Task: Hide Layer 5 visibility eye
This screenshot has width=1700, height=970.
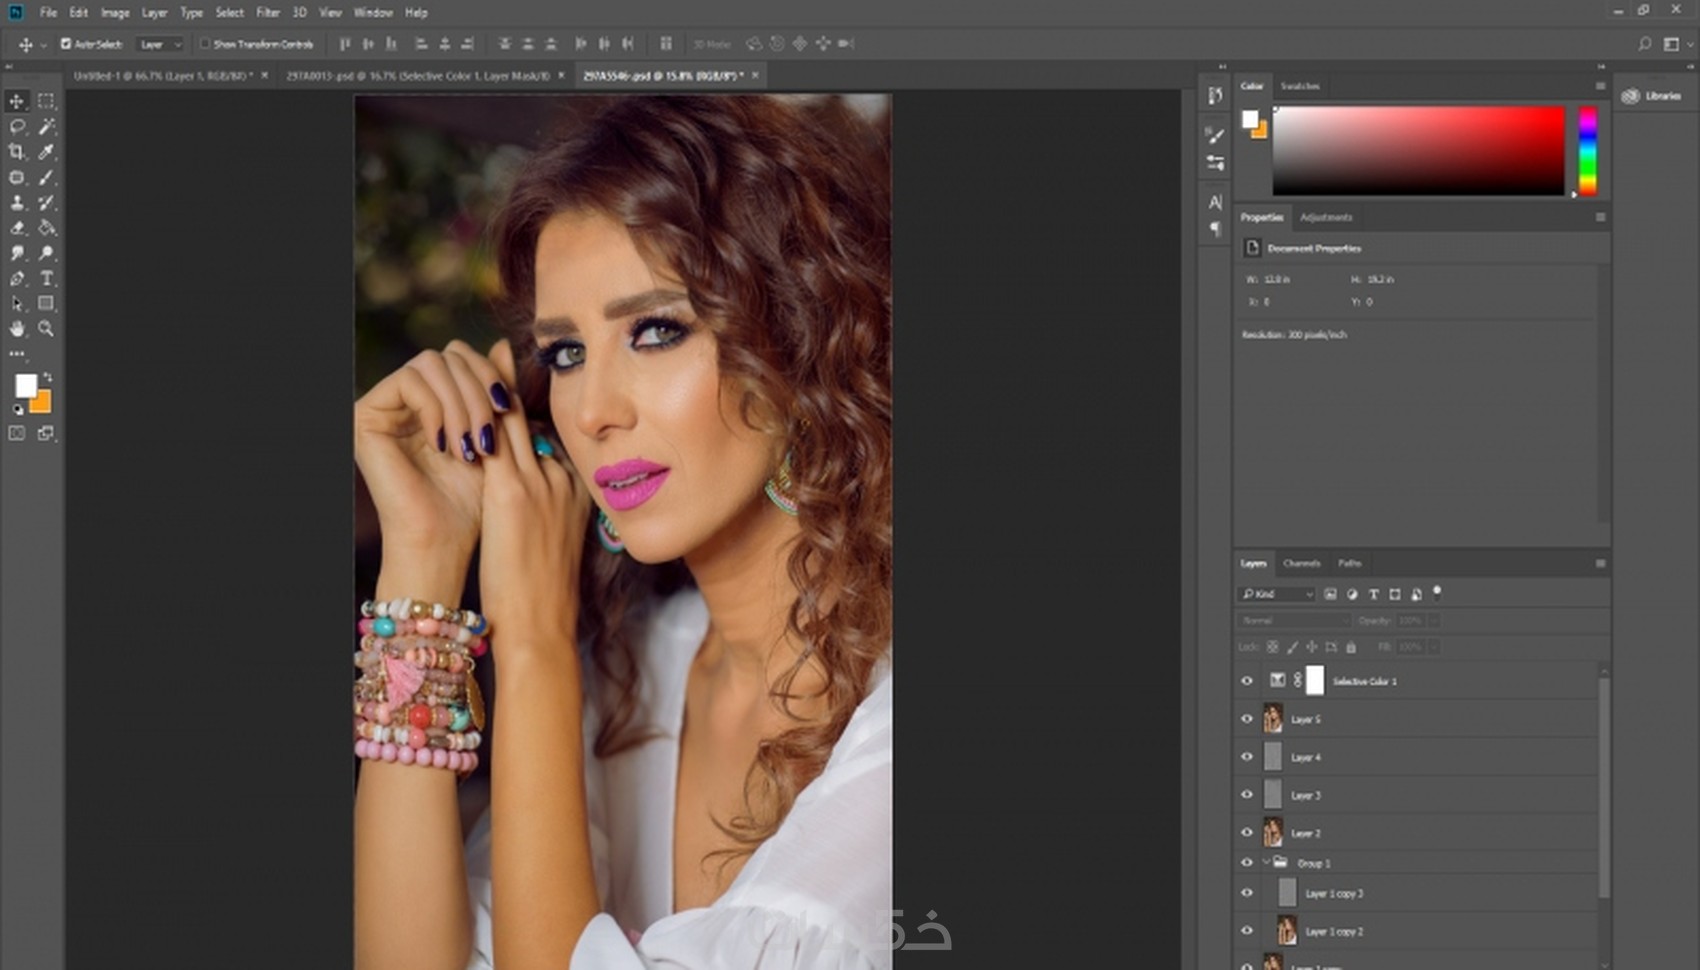Action: [1247, 719]
